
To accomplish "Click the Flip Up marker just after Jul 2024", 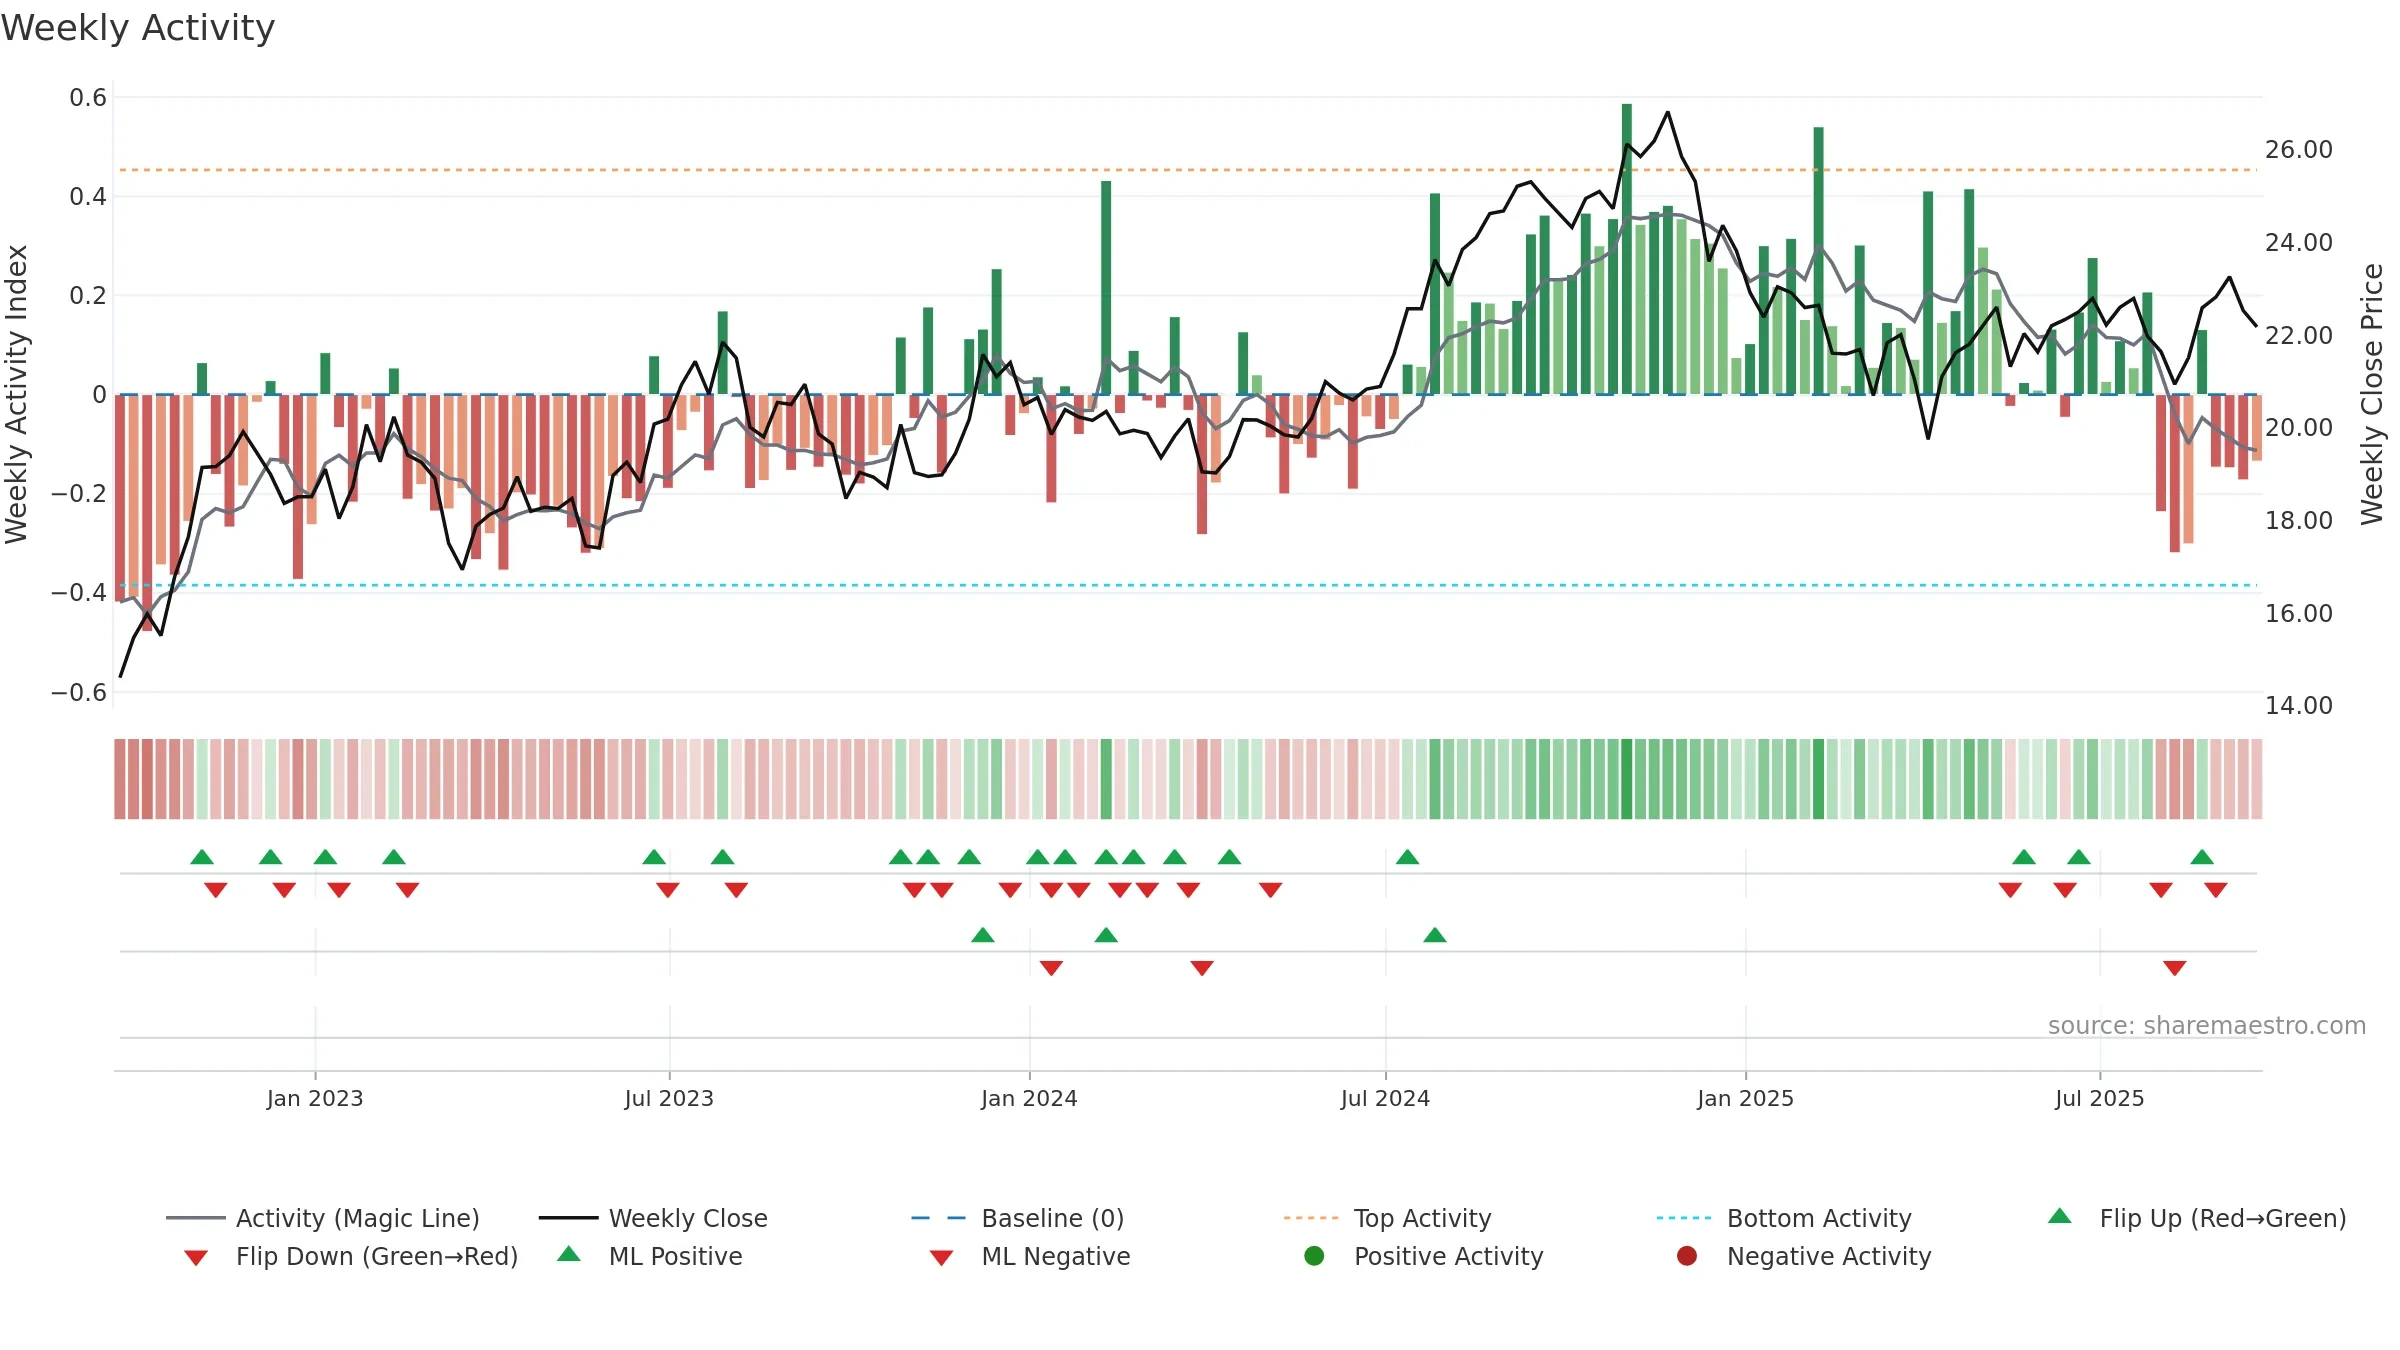I will (x=1407, y=857).
